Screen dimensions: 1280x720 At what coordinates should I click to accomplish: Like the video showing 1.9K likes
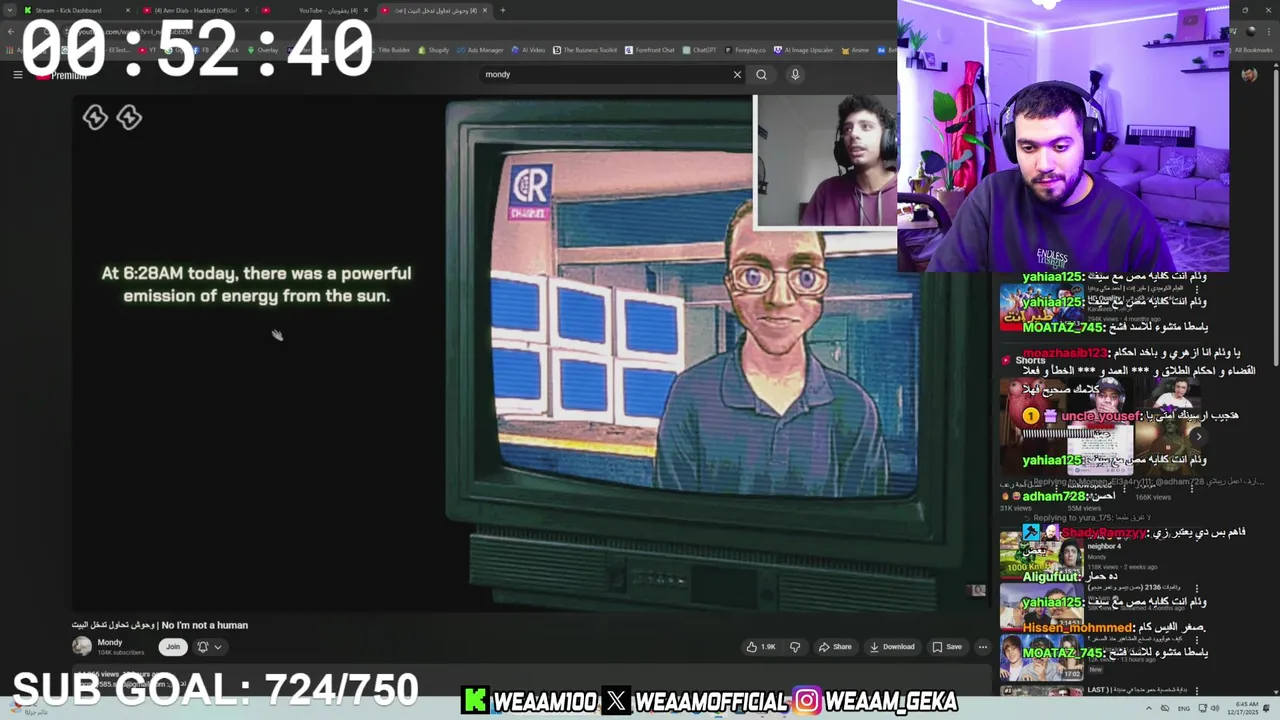(761, 647)
